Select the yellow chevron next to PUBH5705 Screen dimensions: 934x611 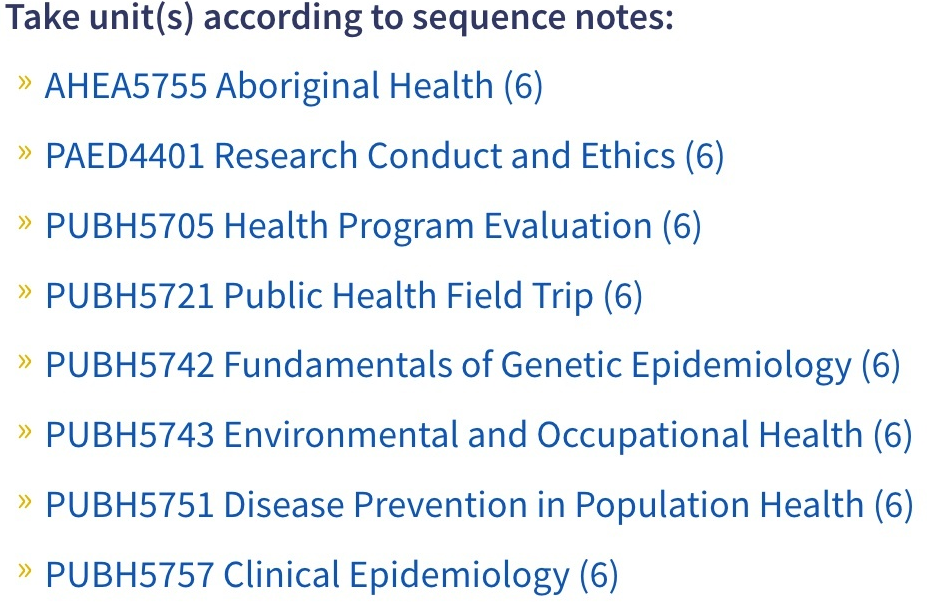point(26,222)
